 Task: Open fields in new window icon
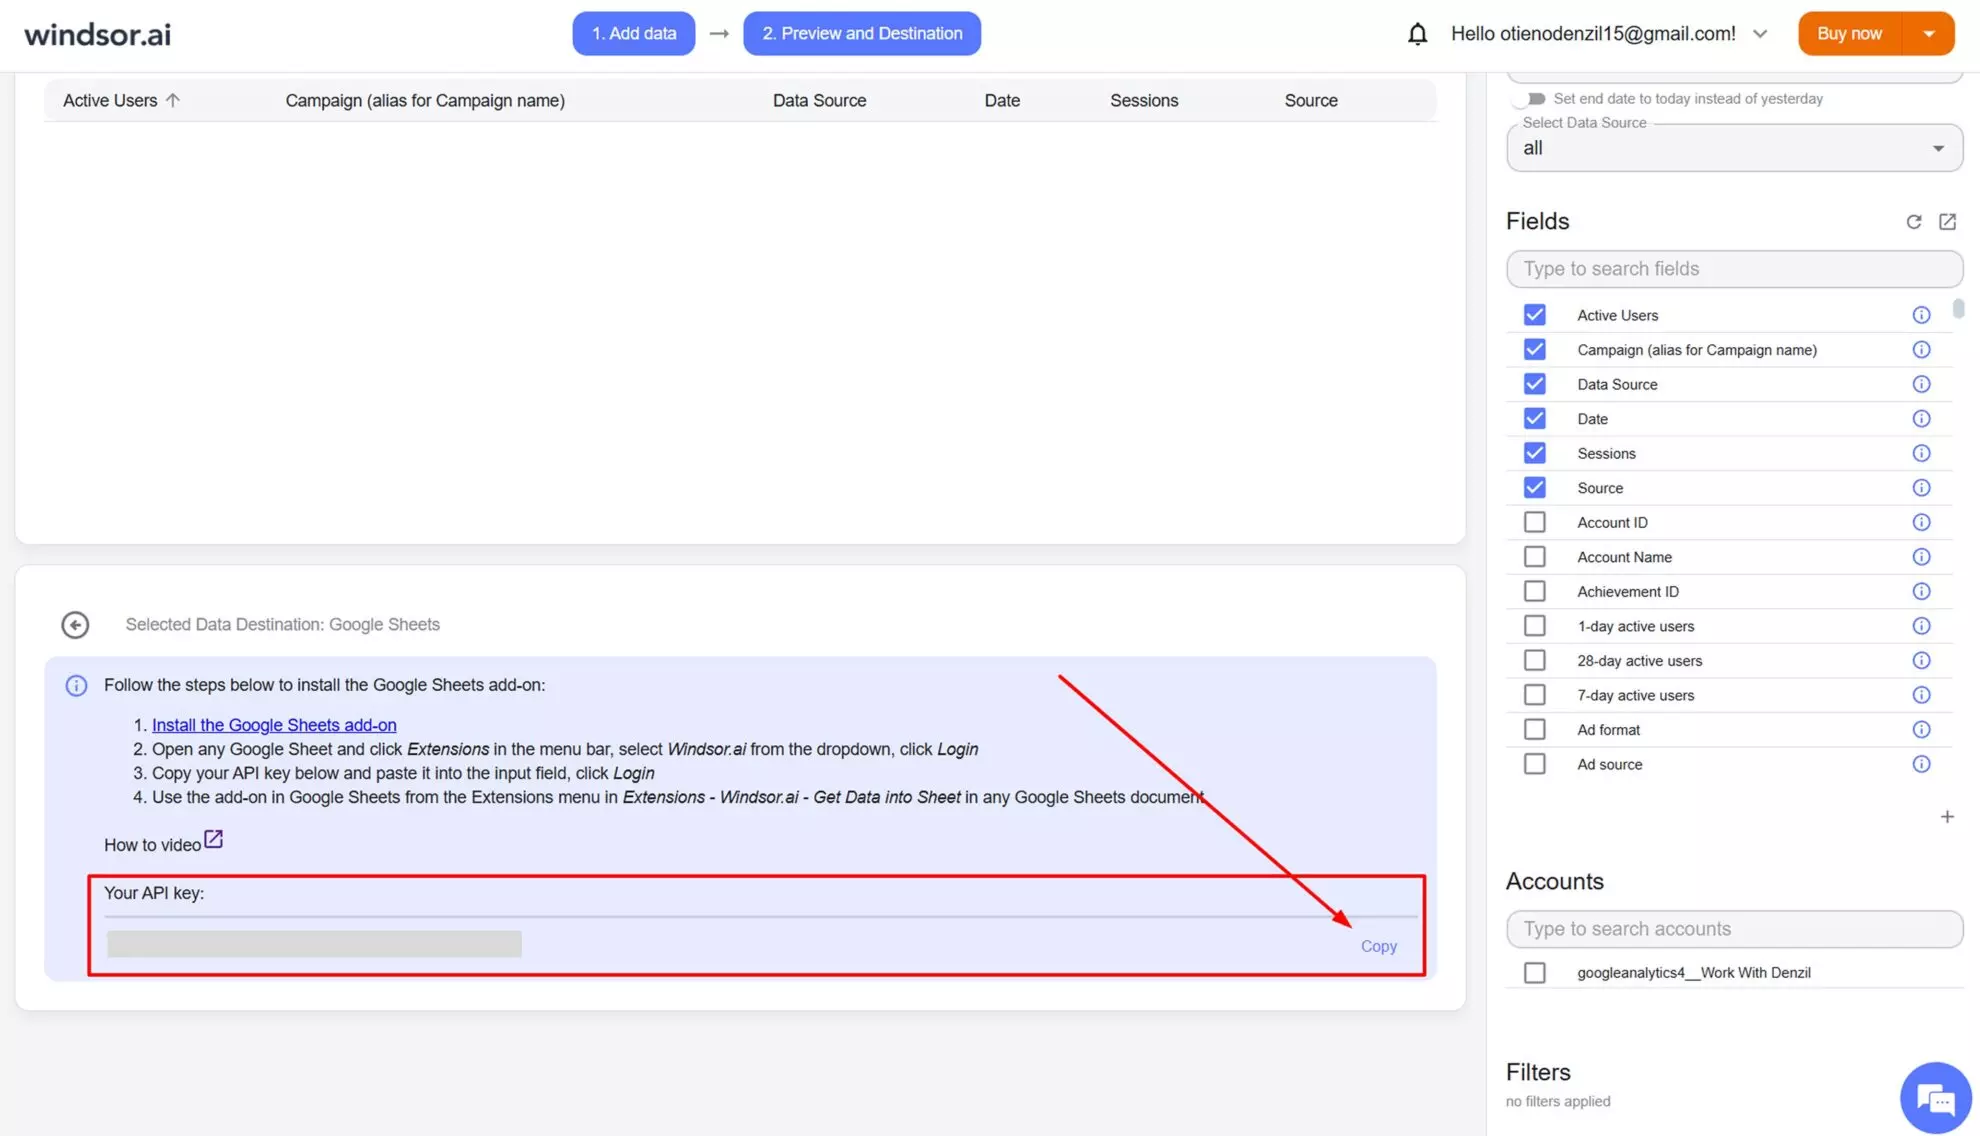pos(1947,222)
